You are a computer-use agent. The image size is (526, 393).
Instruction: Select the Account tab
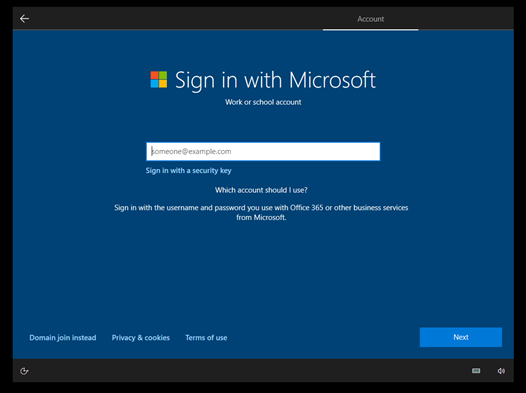click(370, 19)
